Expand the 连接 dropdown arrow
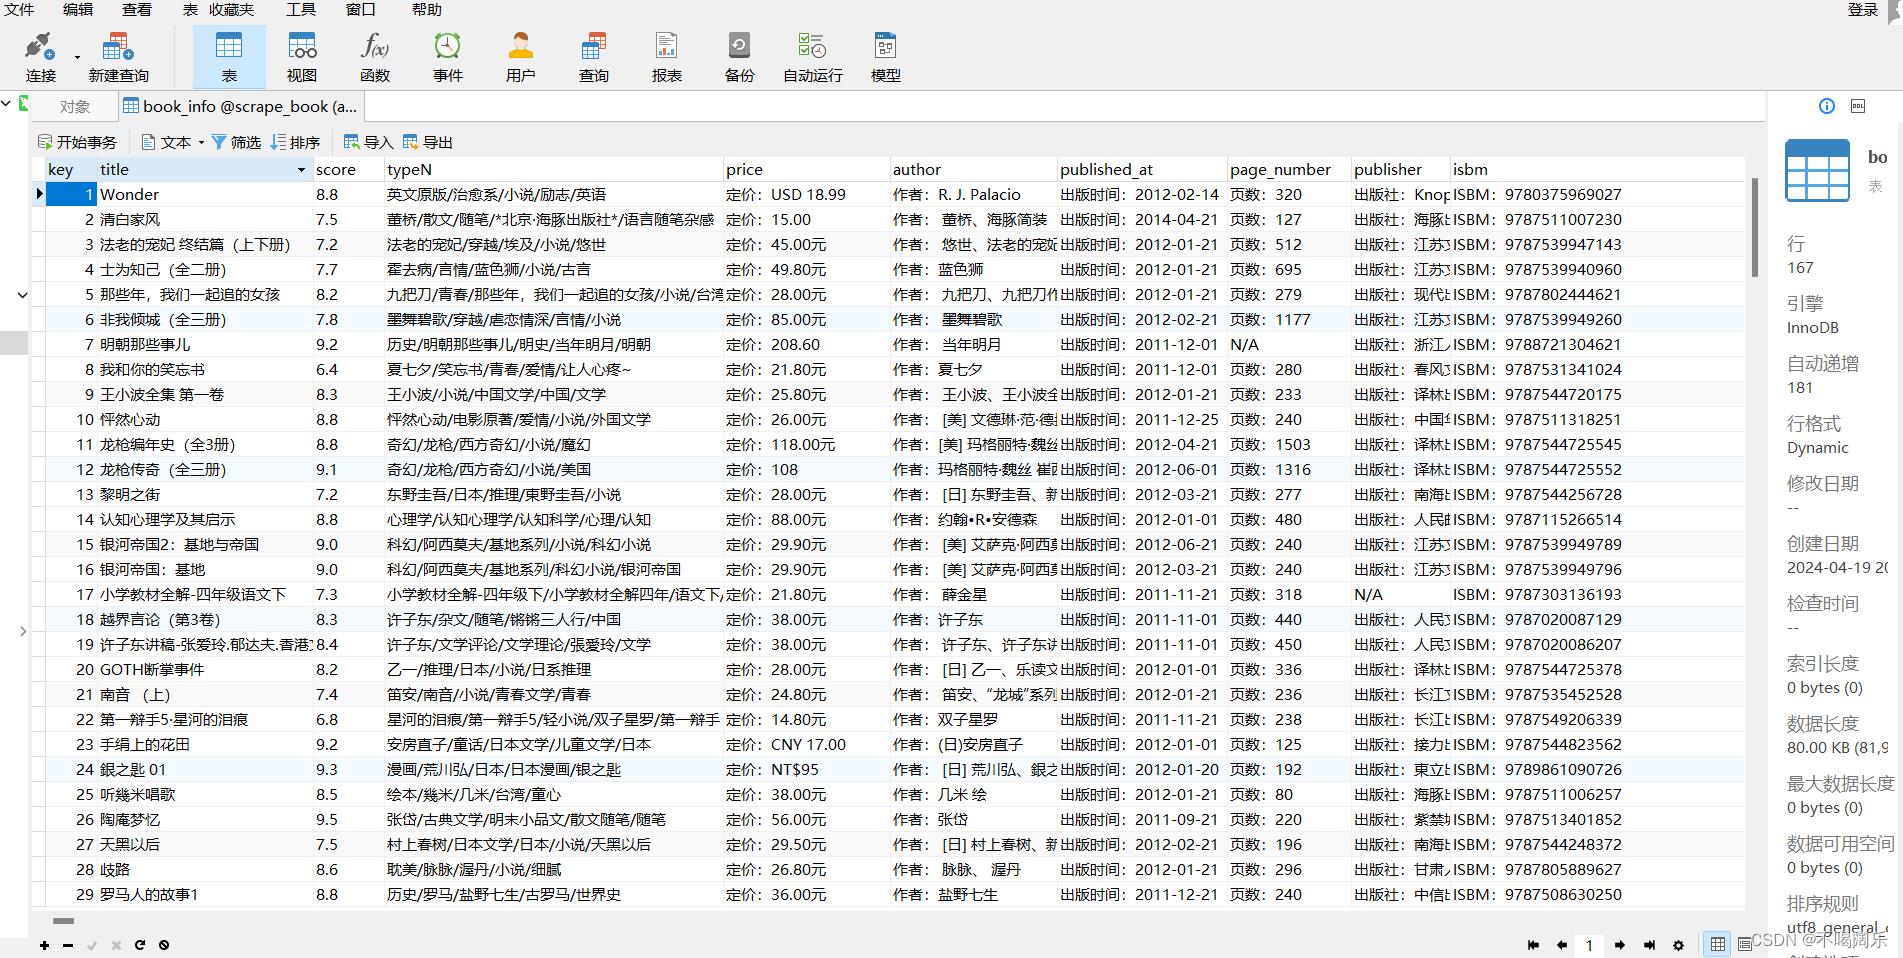1903x958 pixels. (77, 57)
